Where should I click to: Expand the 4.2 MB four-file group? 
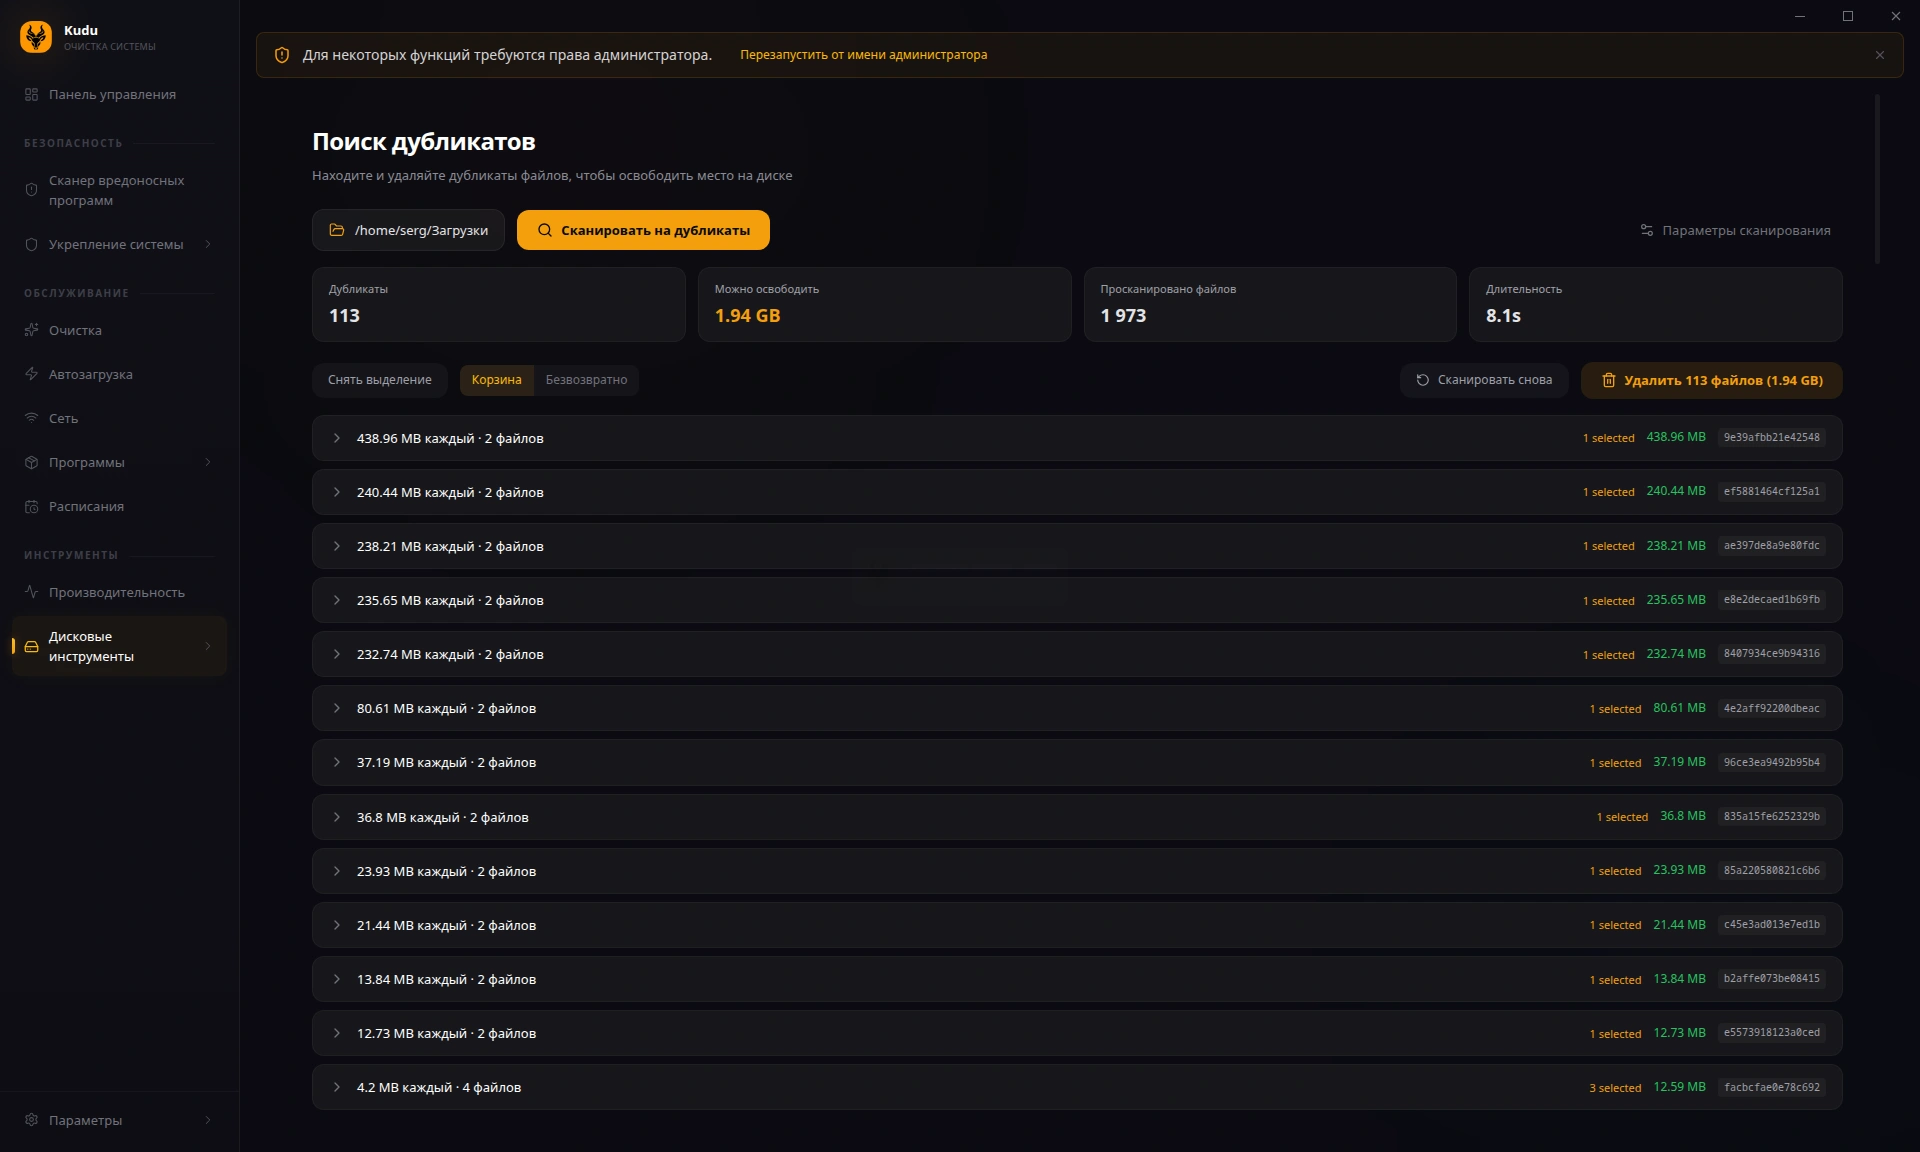tap(337, 1087)
